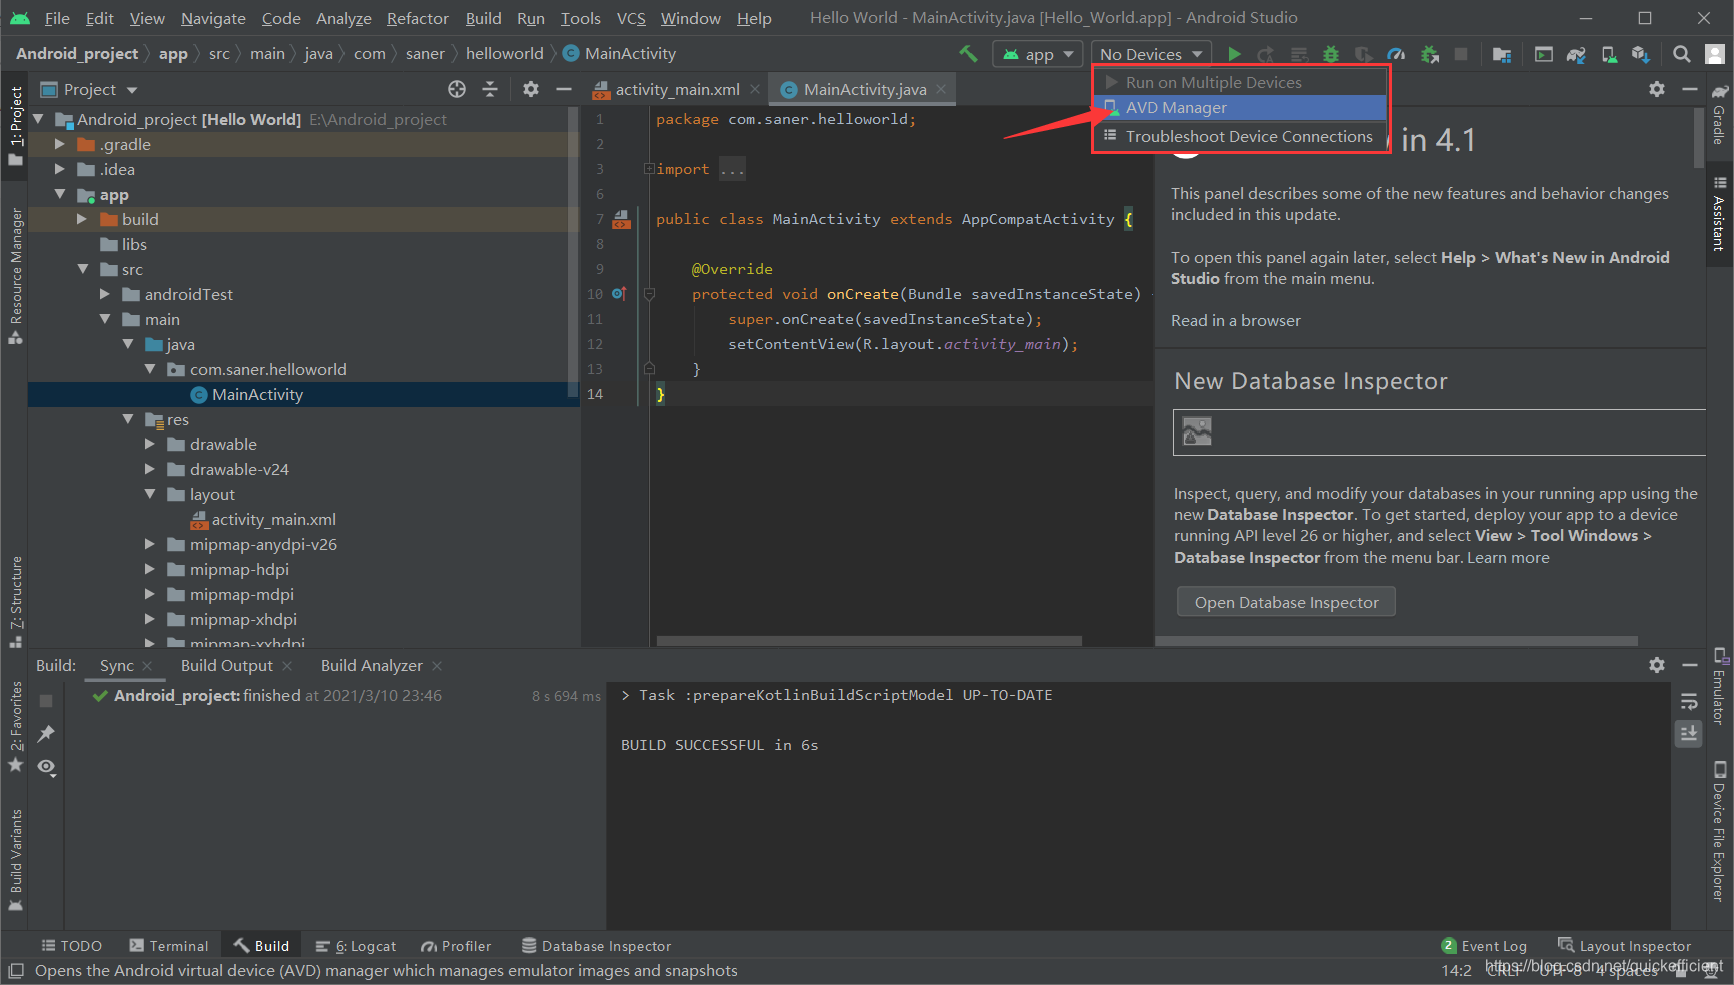Click the Make Project hammer icon

pos(968,54)
